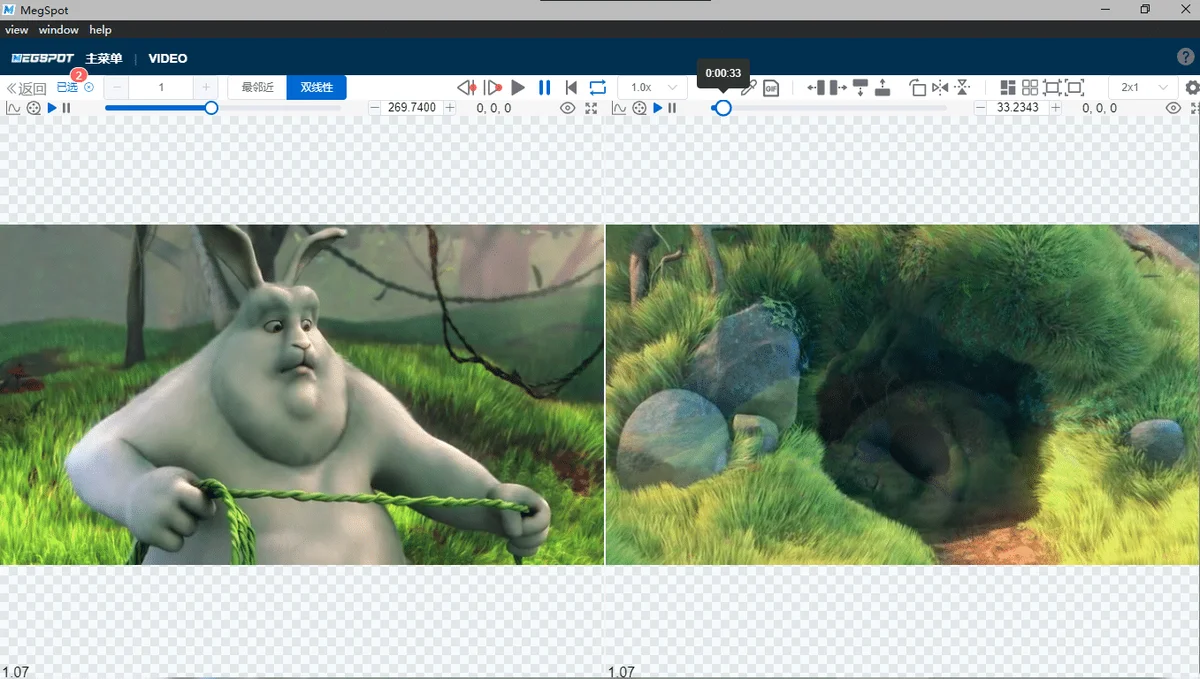Open the help menu
Image resolution: width=1200 pixels, height=679 pixels.
[x=100, y=30]
